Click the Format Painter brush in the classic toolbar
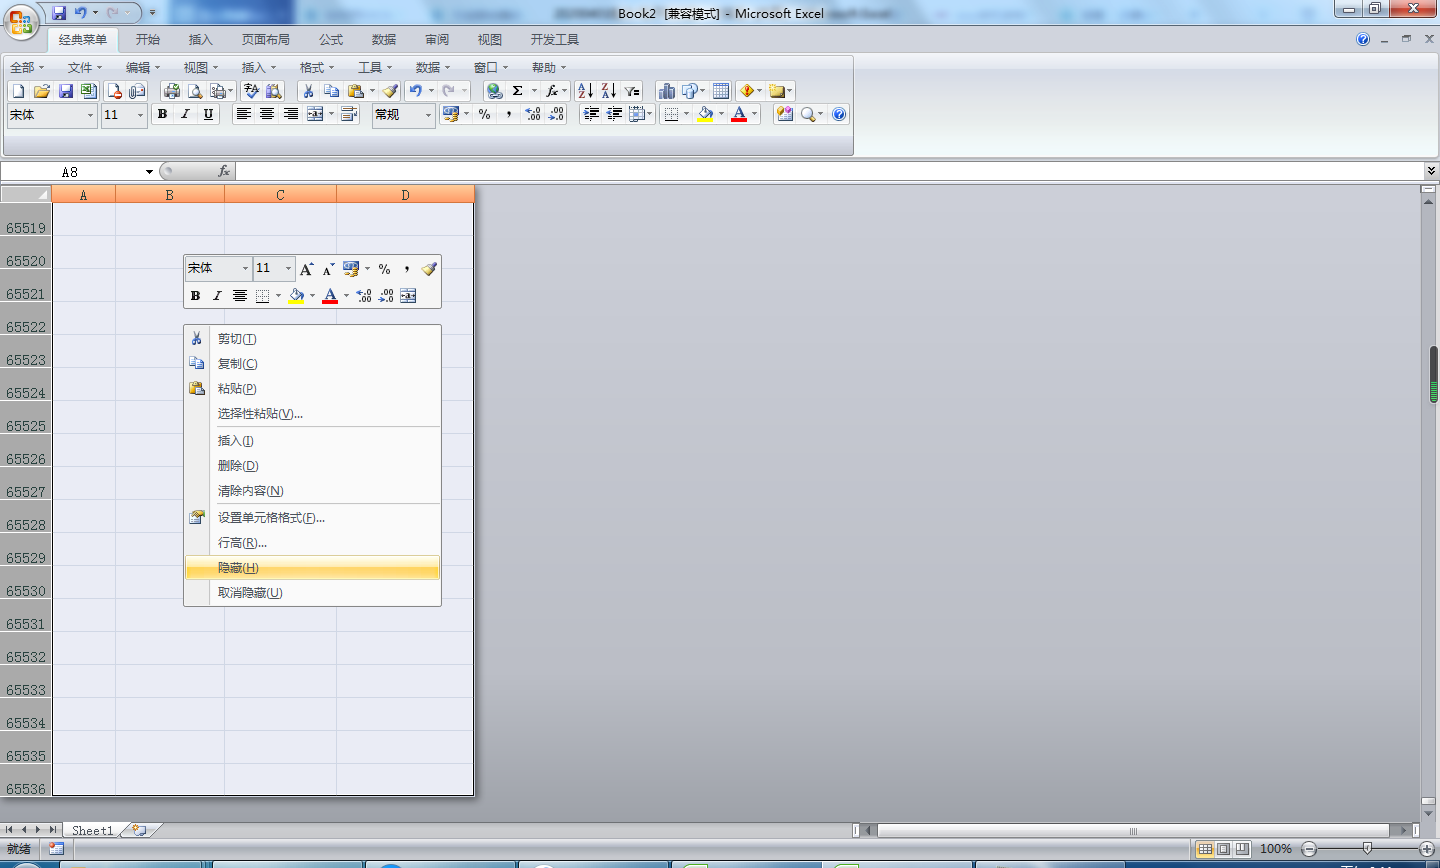 390,91
